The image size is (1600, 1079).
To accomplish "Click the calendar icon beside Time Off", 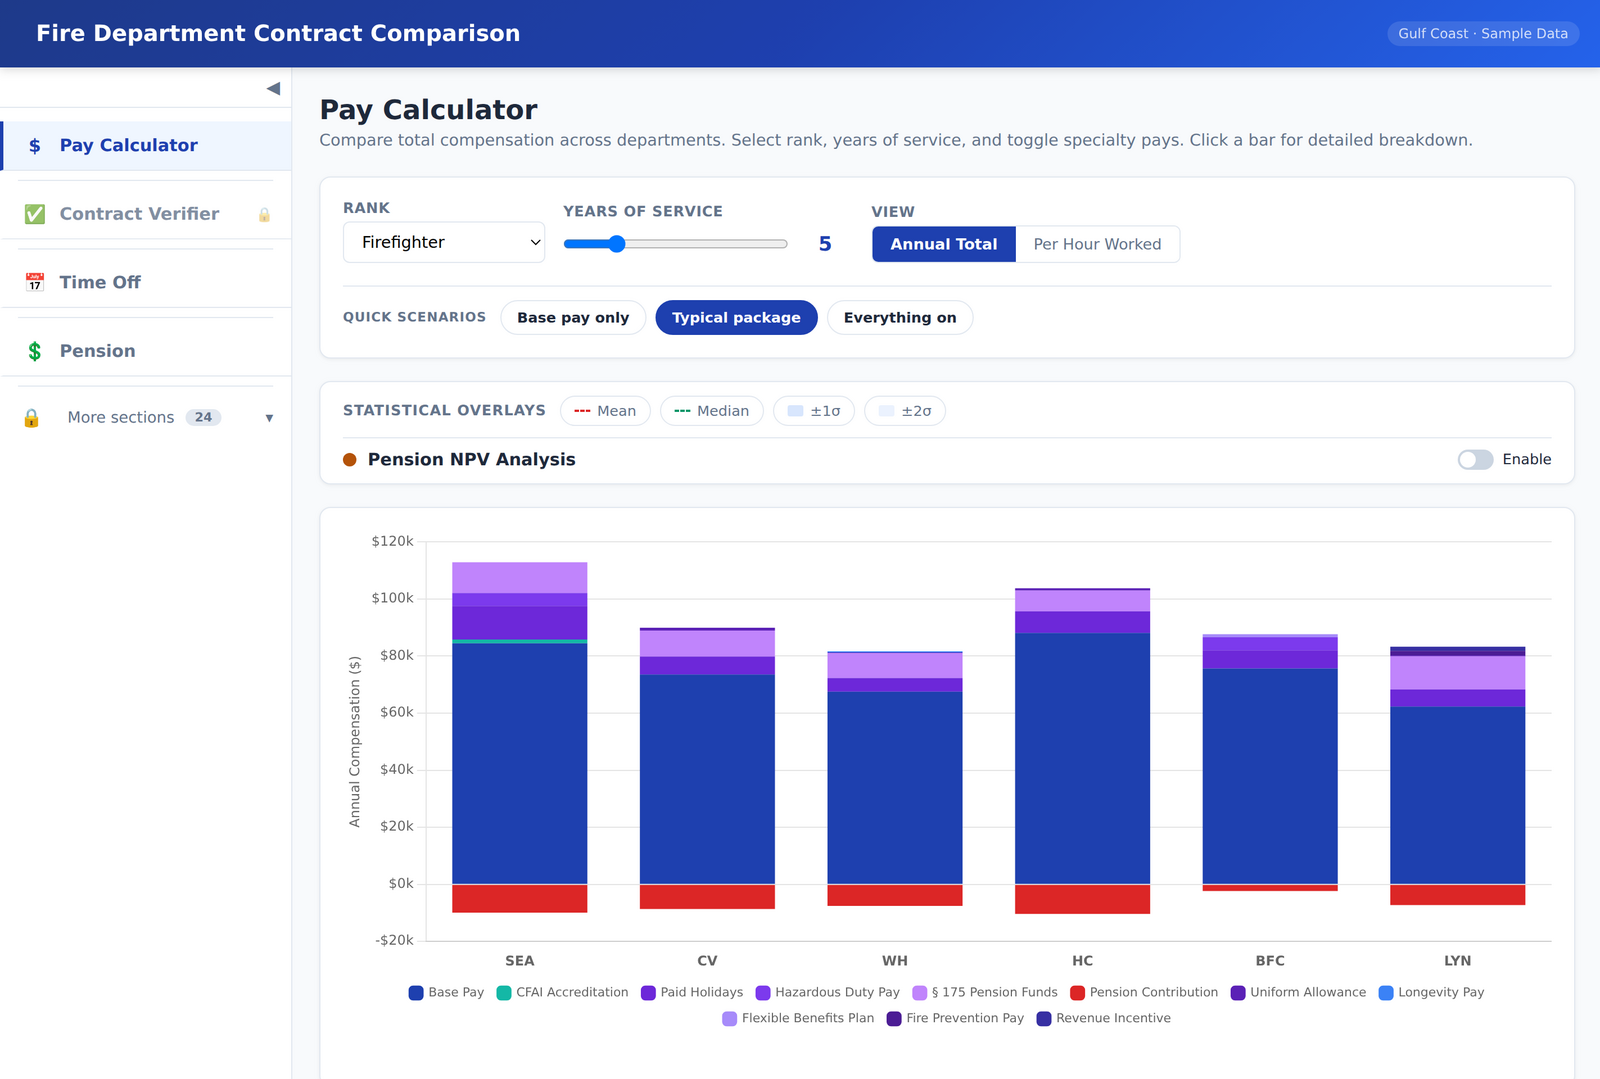I will pyautogui.click(x=35, y=282).
